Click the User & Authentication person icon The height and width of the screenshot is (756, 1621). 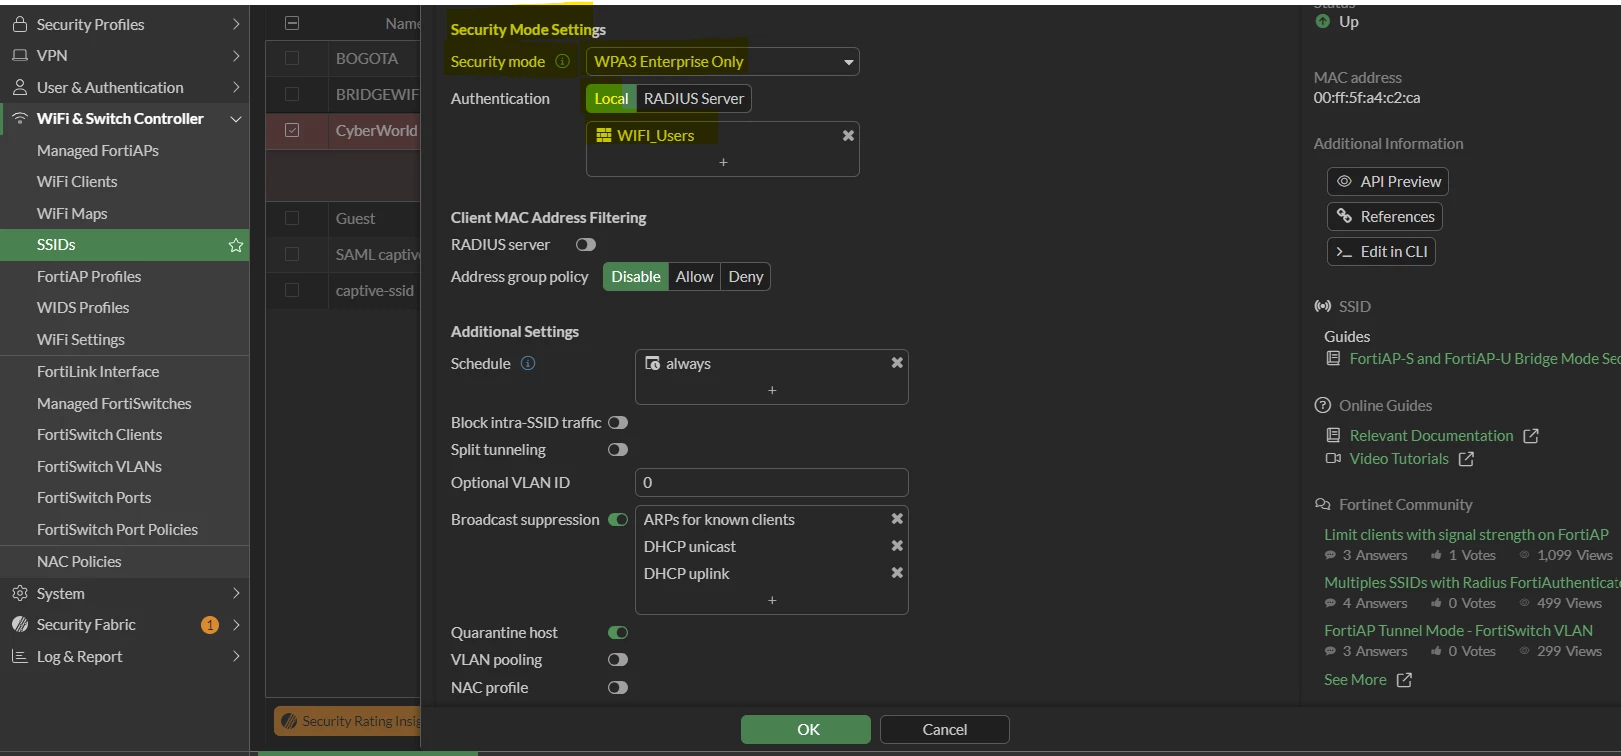pyautogui.click(x=20, y=87)
